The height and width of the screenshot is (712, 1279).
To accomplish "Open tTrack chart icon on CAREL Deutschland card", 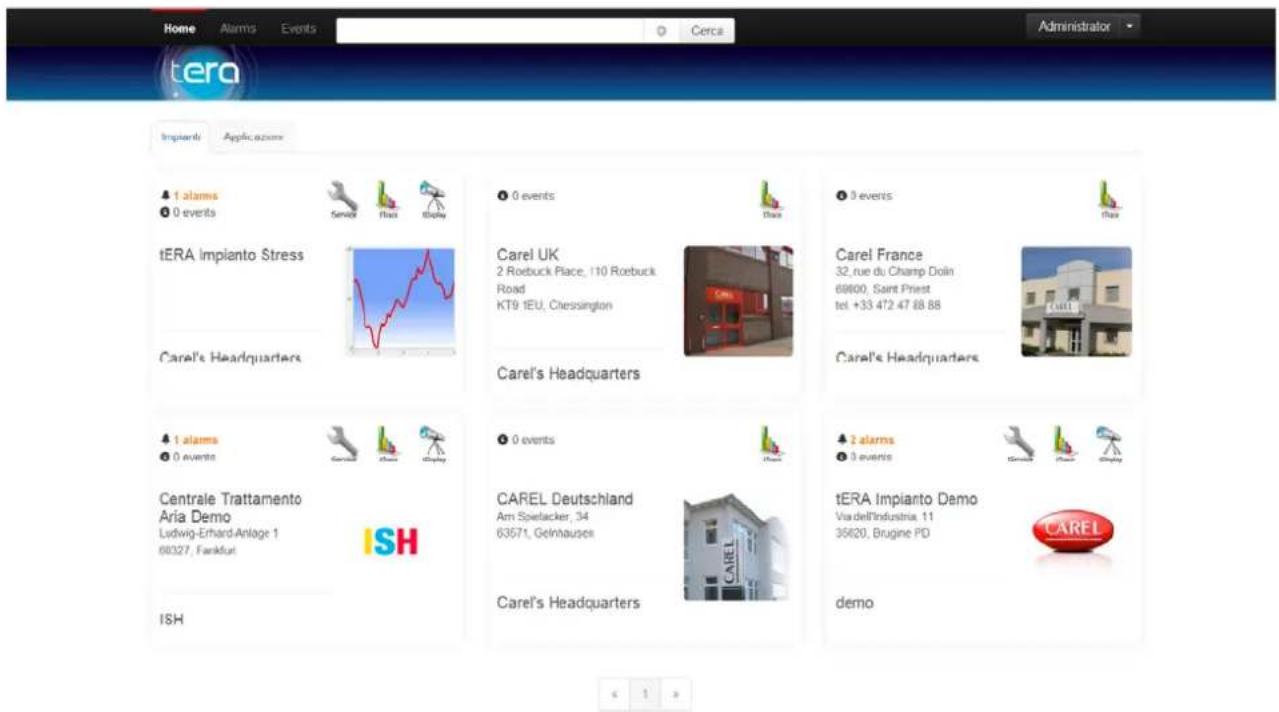I will point(771,443).
